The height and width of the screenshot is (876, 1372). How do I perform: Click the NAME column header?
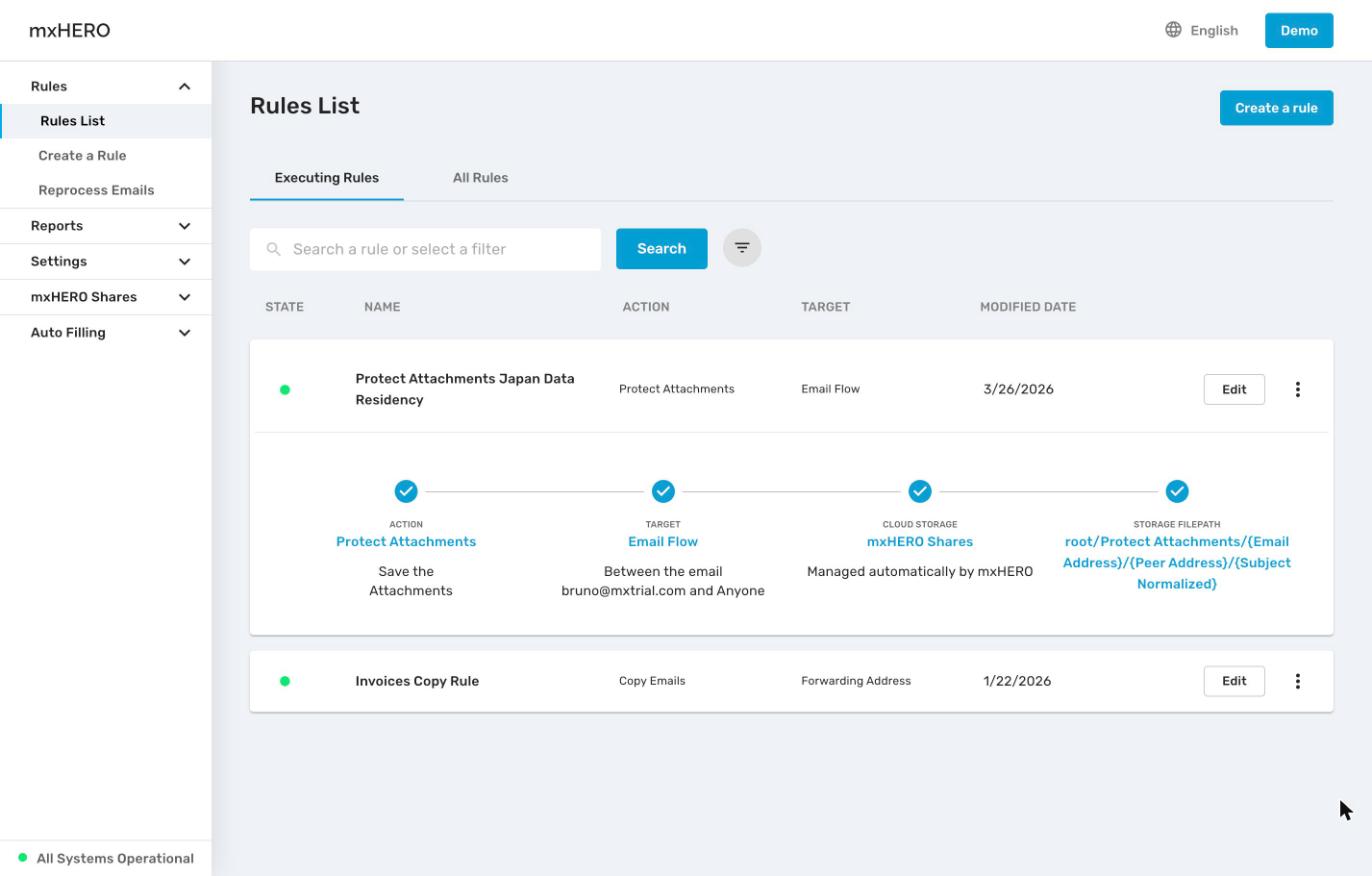[382, 307]
